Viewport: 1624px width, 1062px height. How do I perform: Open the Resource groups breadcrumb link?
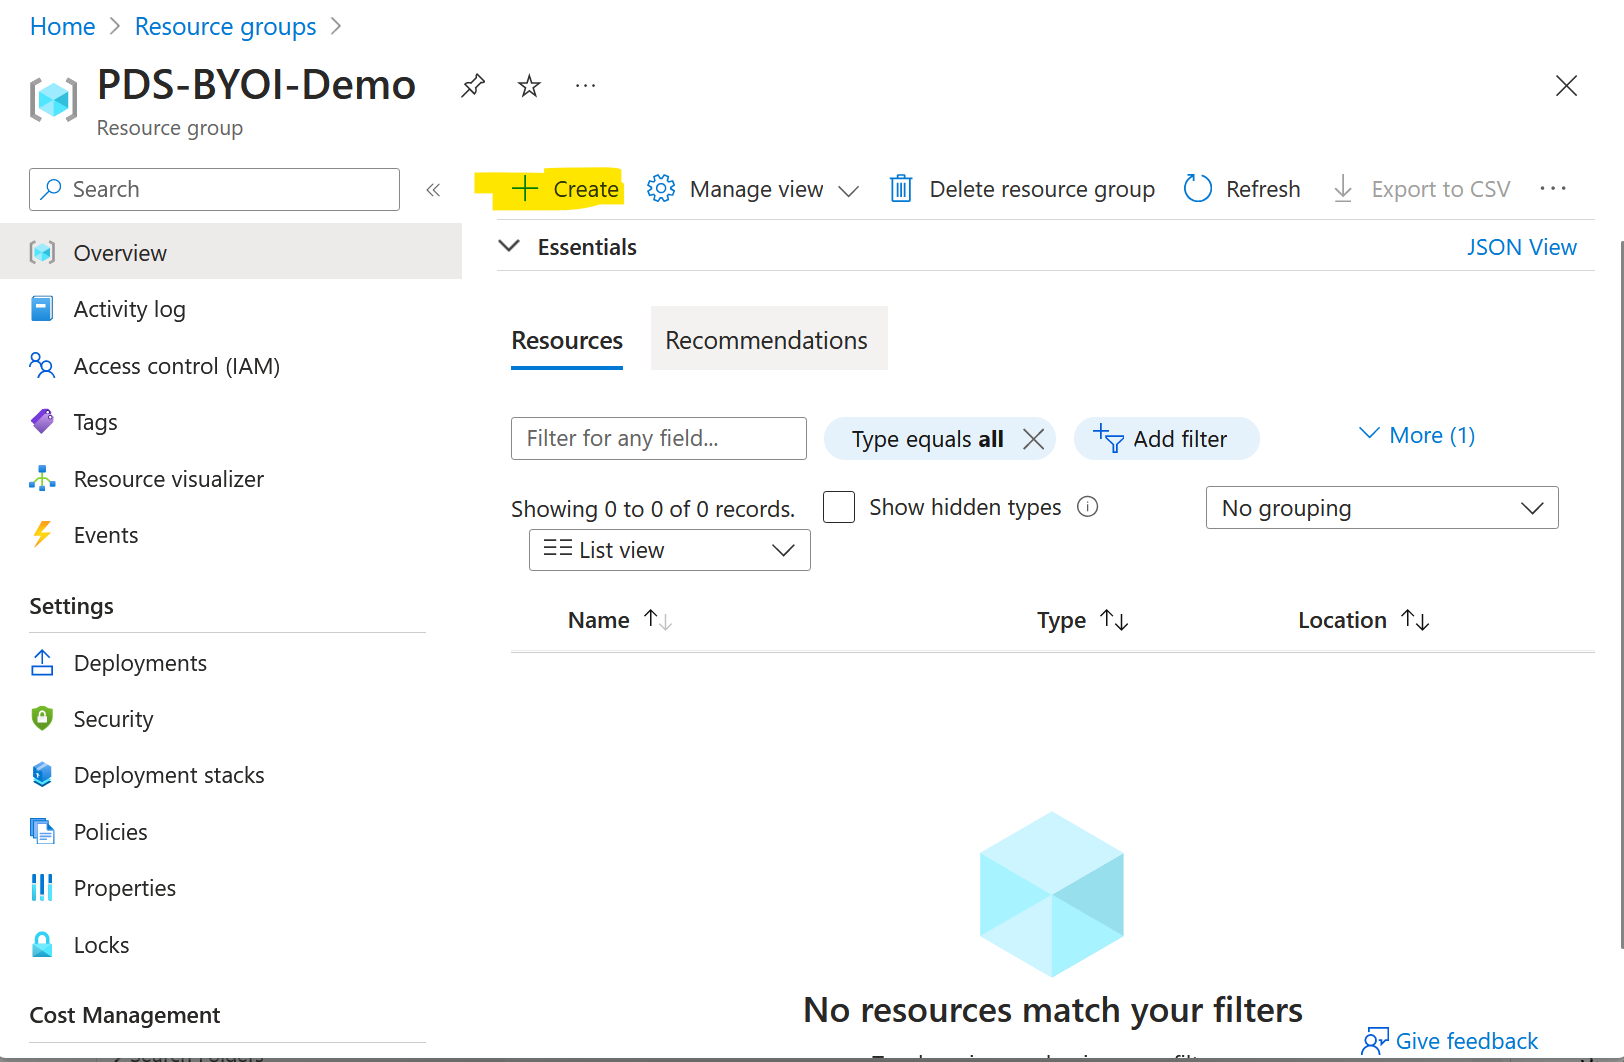pyautogui.click(x=224, y=26)
